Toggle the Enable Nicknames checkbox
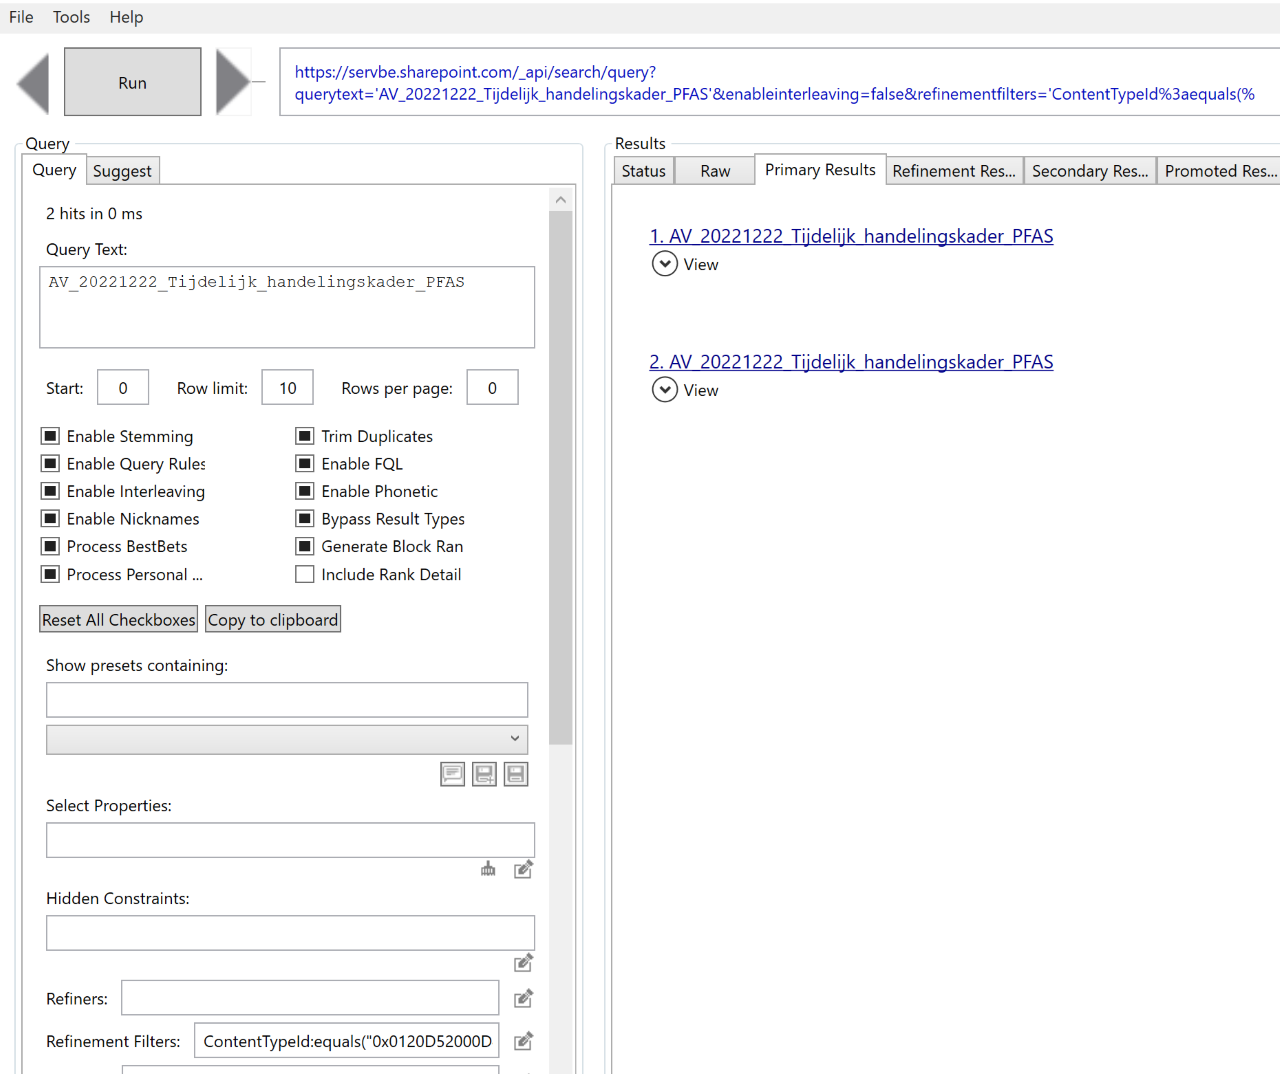The image size is (1280, 1074). coord(50,518)
